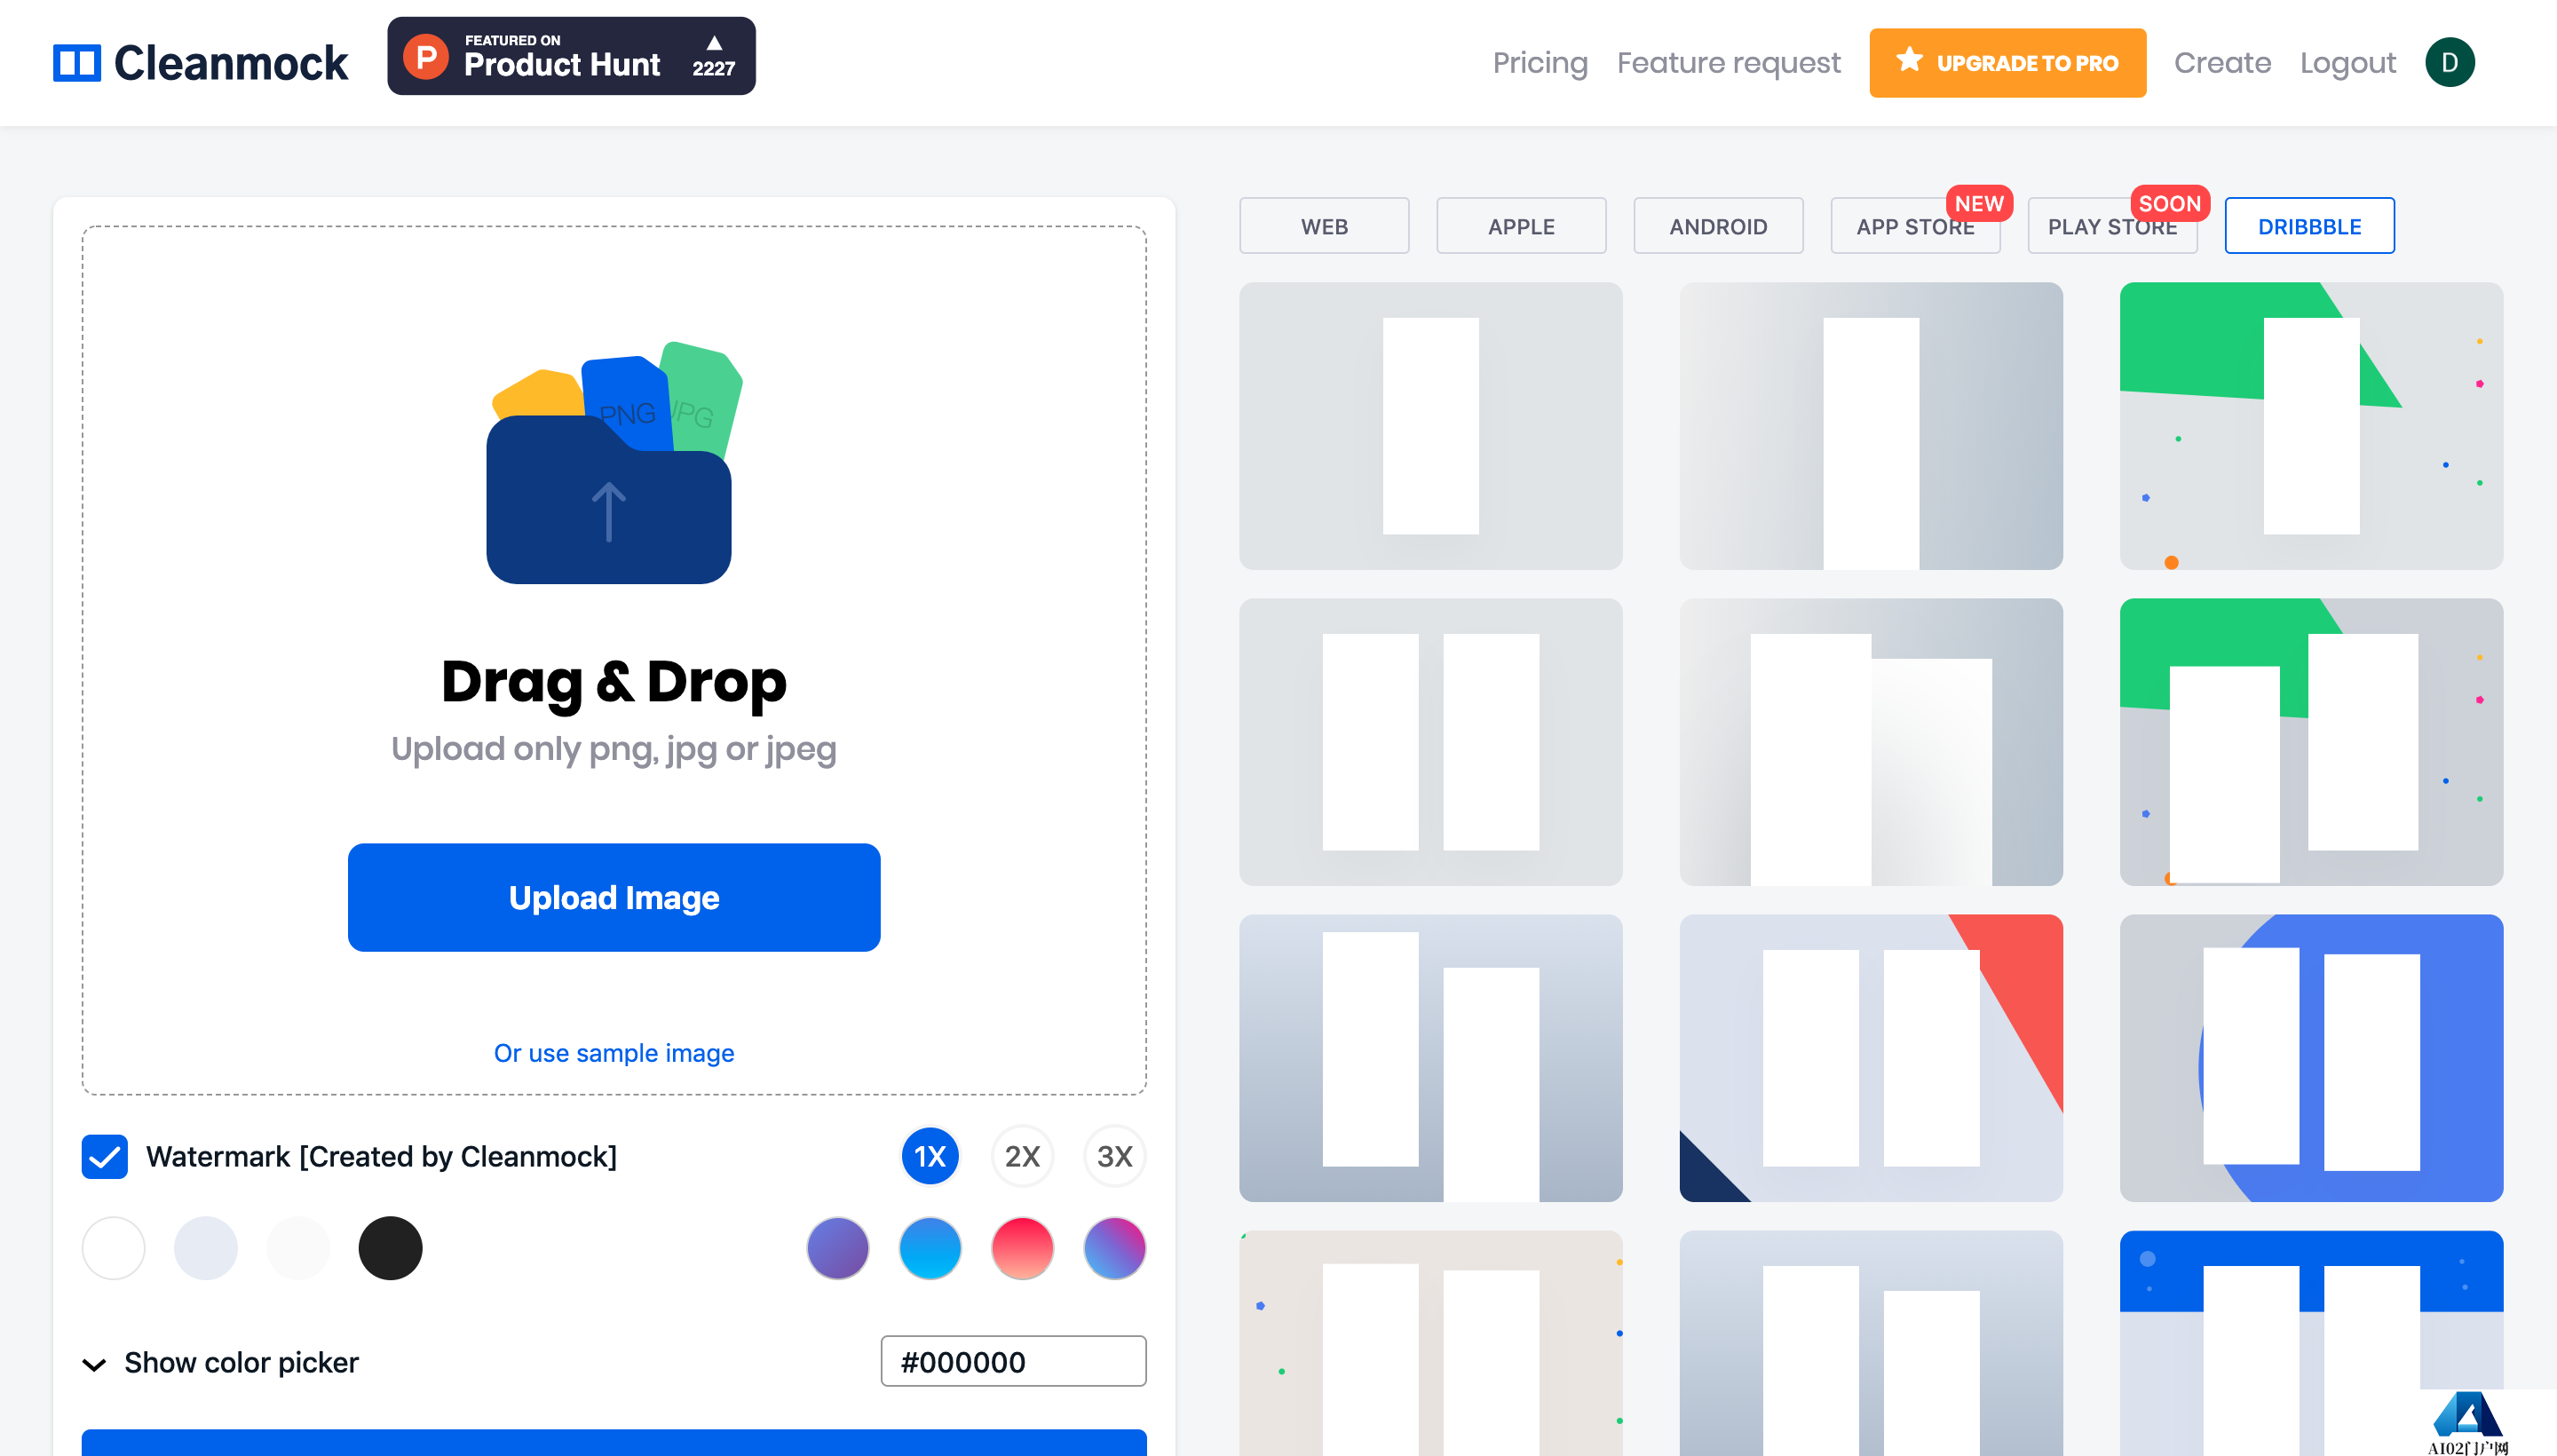The height and width of the screenshot is (1456, 2557).
Task: Pick the off-white background swatch
Action: (x=298, y=1248)
